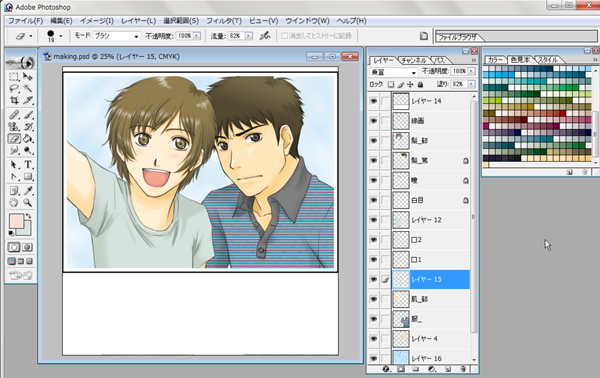The width and height of the screenshot is (600, 378).
Task: Open brush preset picker dropdown
Action: pyautogui.click(x=60, y=36)
